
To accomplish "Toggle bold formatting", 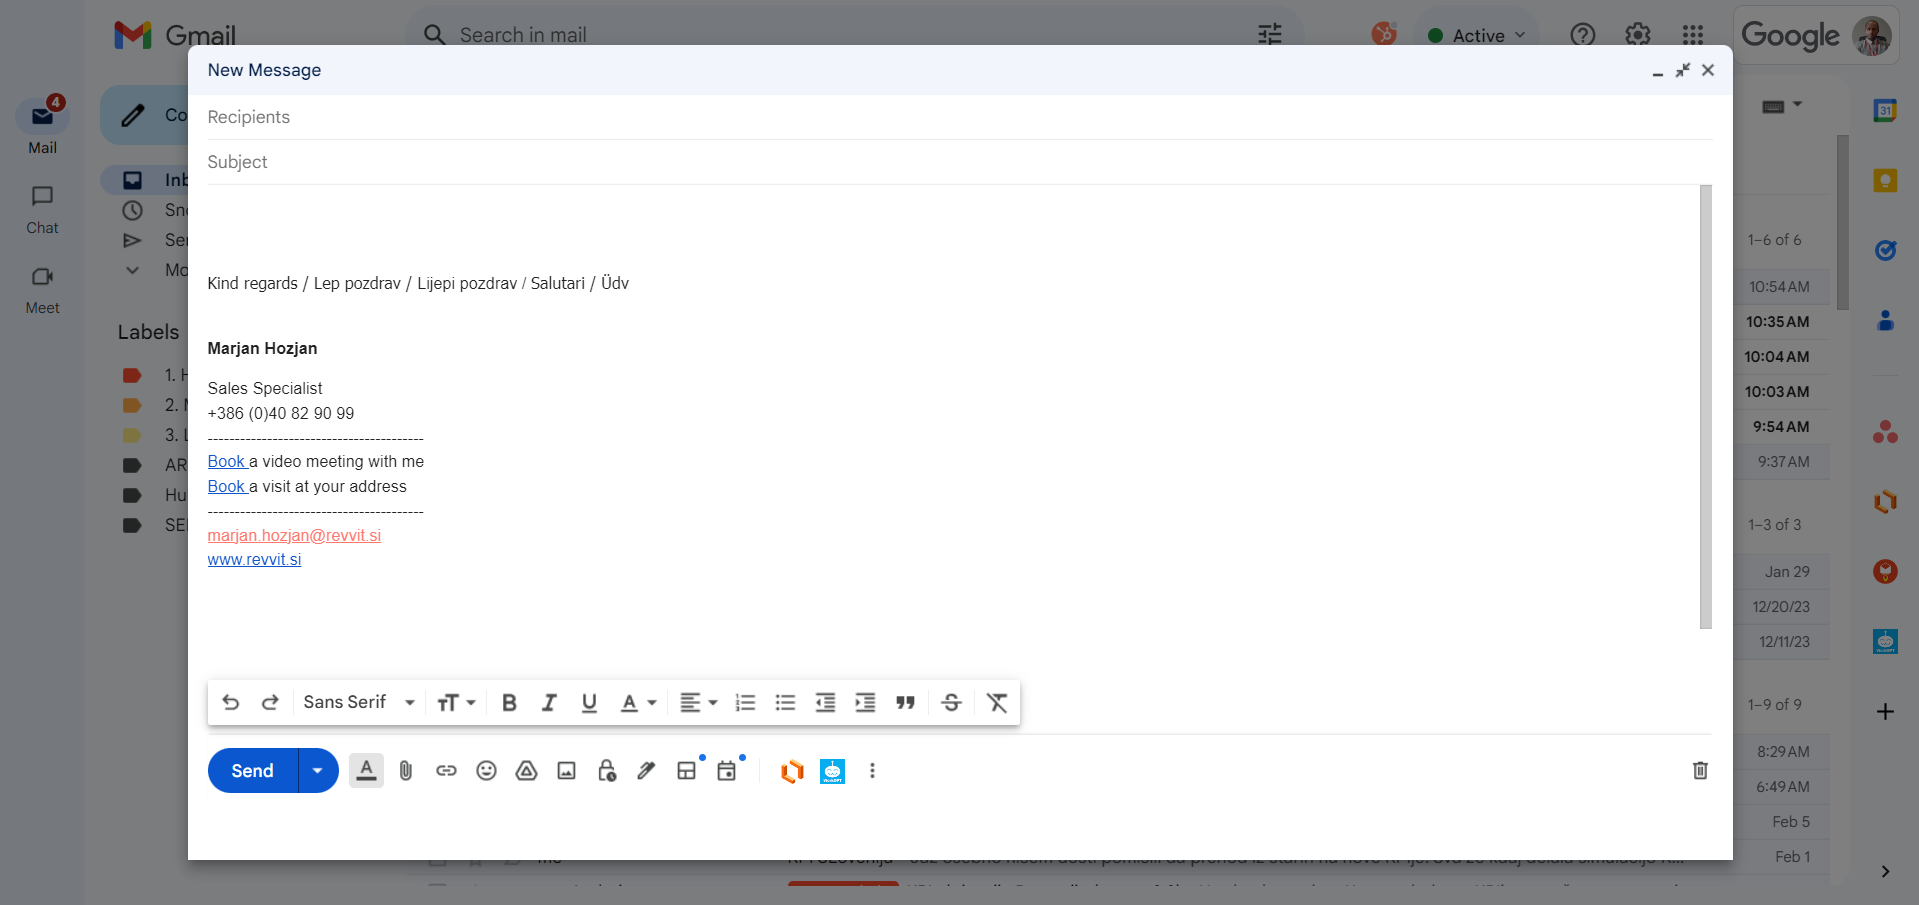I will (509, 703).
